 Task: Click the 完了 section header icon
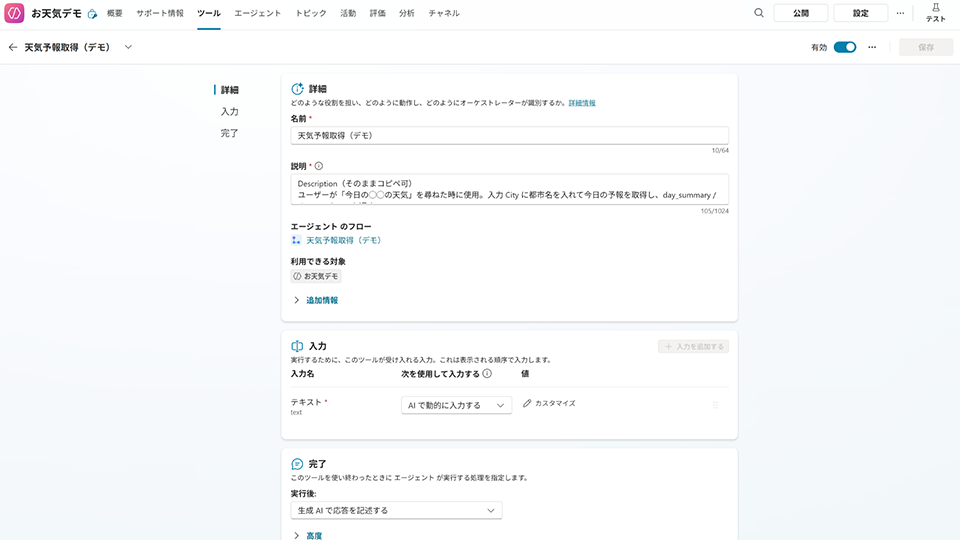click(x=297, y=464)
